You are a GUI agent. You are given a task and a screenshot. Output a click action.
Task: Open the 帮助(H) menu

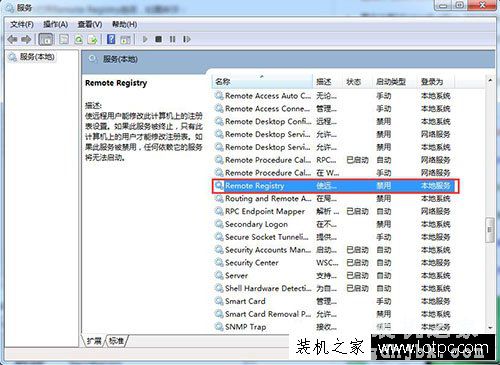click(124, 24)
